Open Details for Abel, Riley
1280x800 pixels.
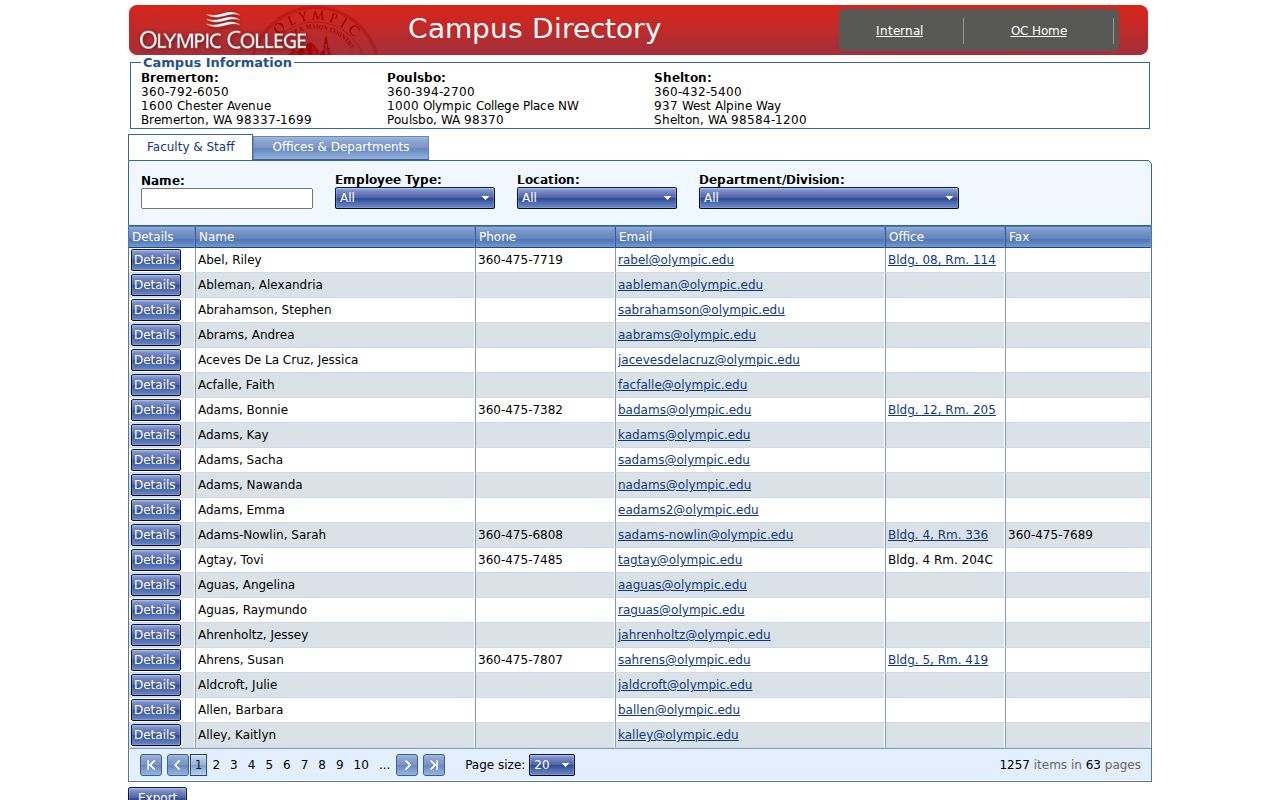[155, 260]
